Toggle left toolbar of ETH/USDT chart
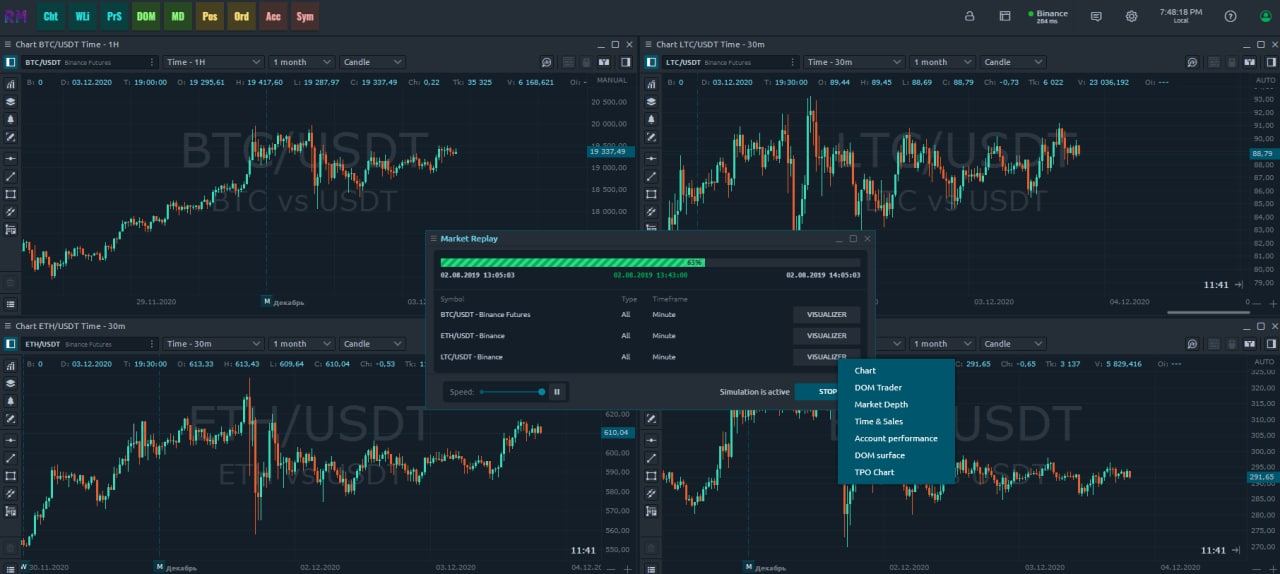 pyautogui.click(x=10, y=344)
